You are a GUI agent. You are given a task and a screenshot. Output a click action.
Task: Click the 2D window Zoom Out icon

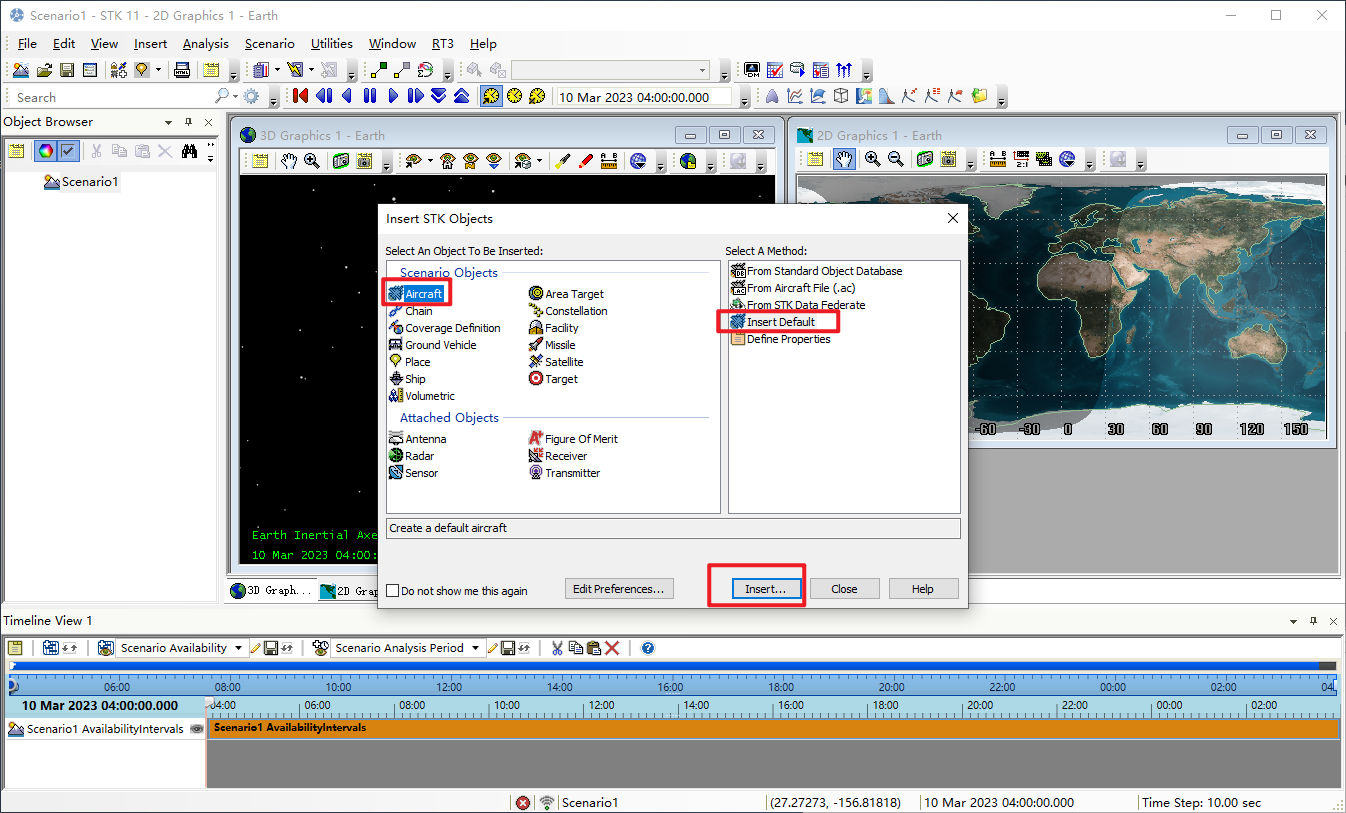point(896,160)
